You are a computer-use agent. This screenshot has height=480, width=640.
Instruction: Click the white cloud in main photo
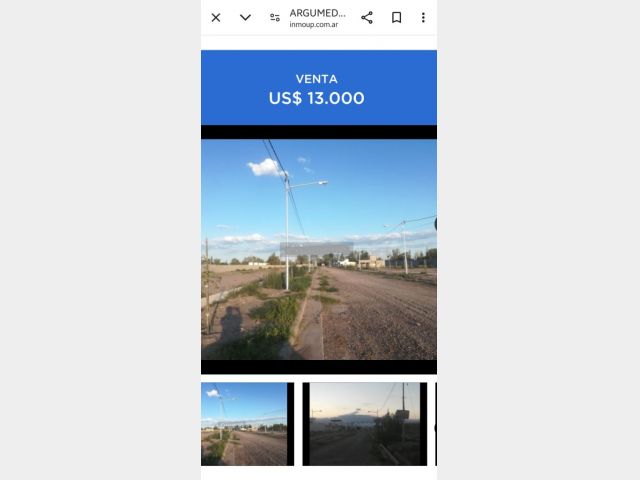point(266,168)
